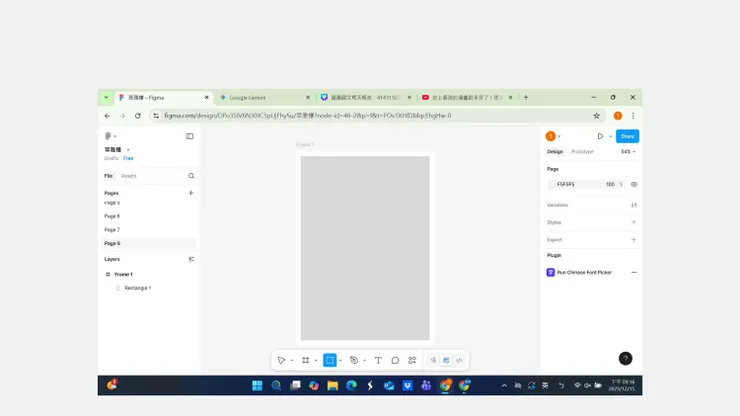This screenshot has height=416, width=740.
Task: Open the file name dropdown arrow
Action: point(128,150)
